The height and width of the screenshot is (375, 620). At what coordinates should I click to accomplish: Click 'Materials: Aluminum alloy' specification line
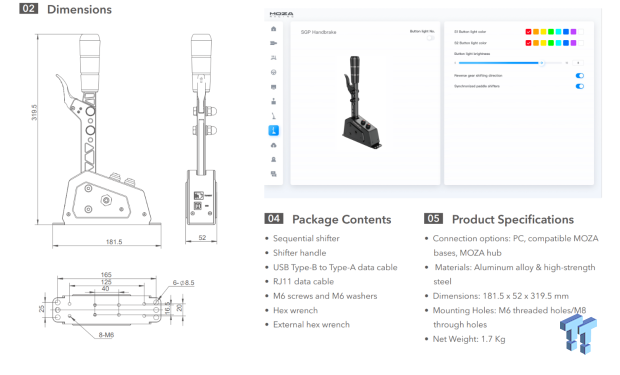(x=514, y=275)
